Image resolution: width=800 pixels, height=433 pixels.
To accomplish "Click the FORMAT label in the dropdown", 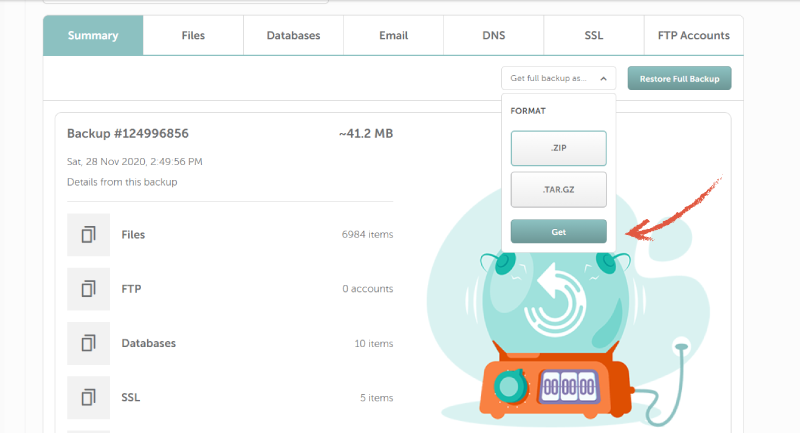I will pyautogui.click(x=528, y=111).
